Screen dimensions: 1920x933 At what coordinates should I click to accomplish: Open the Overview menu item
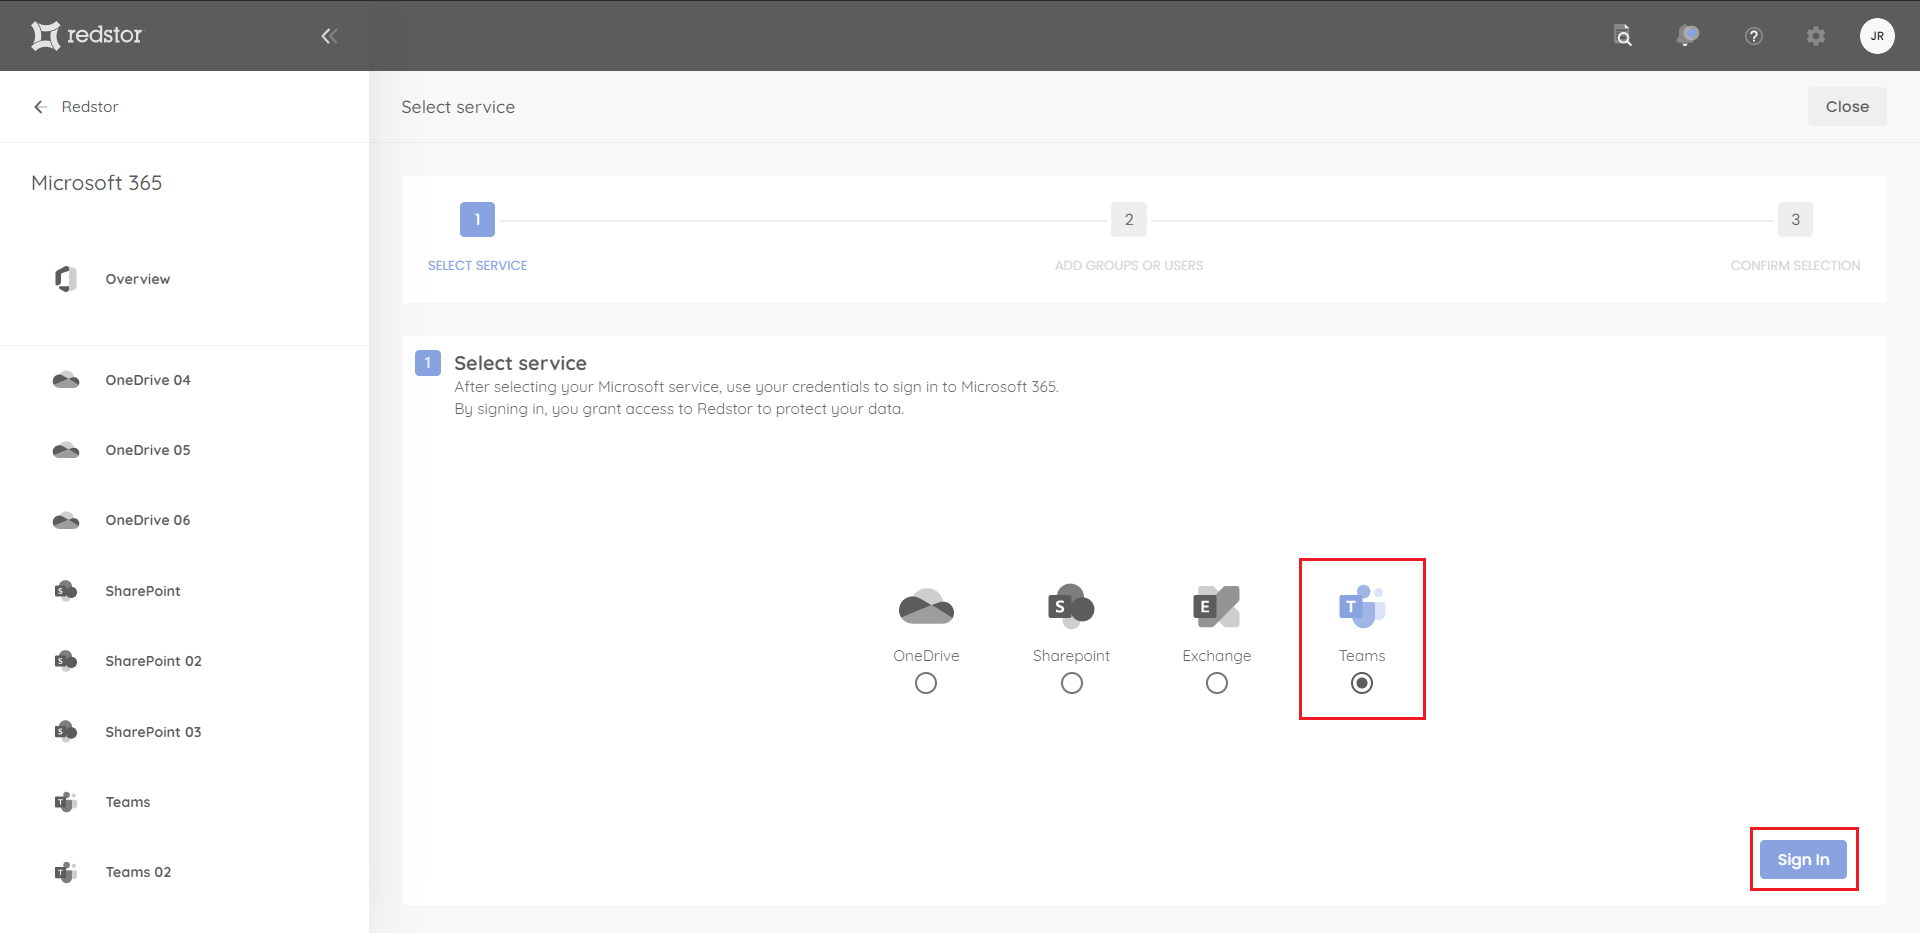click(x=138, y=279)
